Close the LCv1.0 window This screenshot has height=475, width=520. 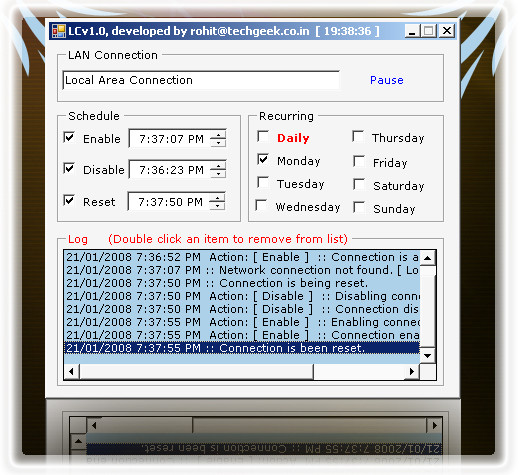tap(447, 31)
